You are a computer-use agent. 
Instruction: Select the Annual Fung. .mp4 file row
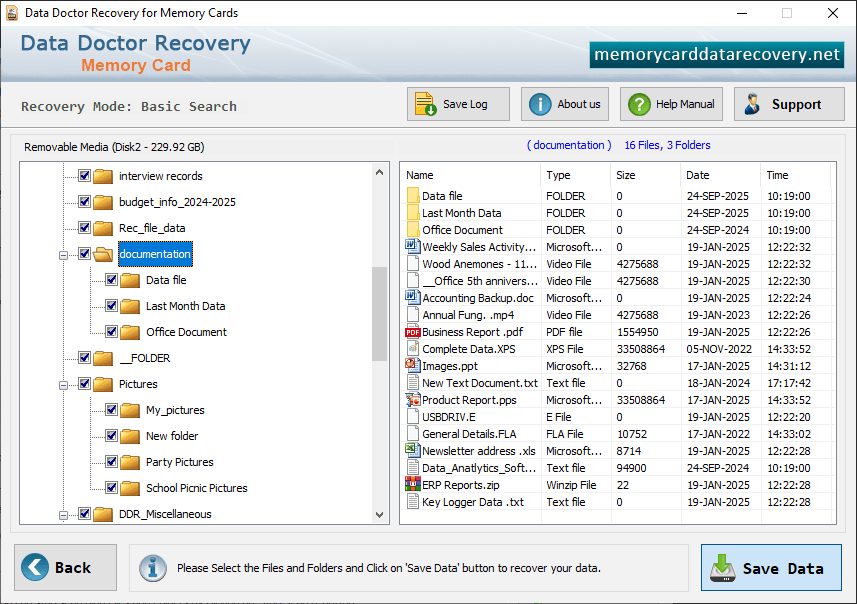(x=618, y=315)
